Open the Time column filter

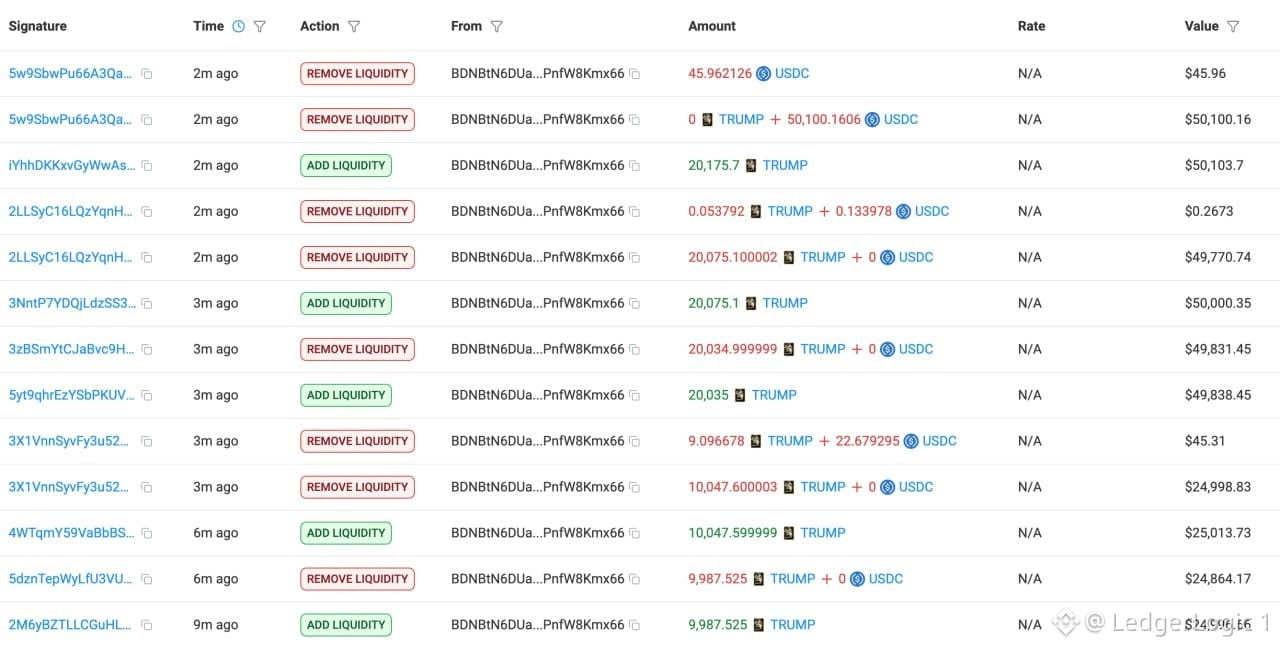click(x=260, y=27)
